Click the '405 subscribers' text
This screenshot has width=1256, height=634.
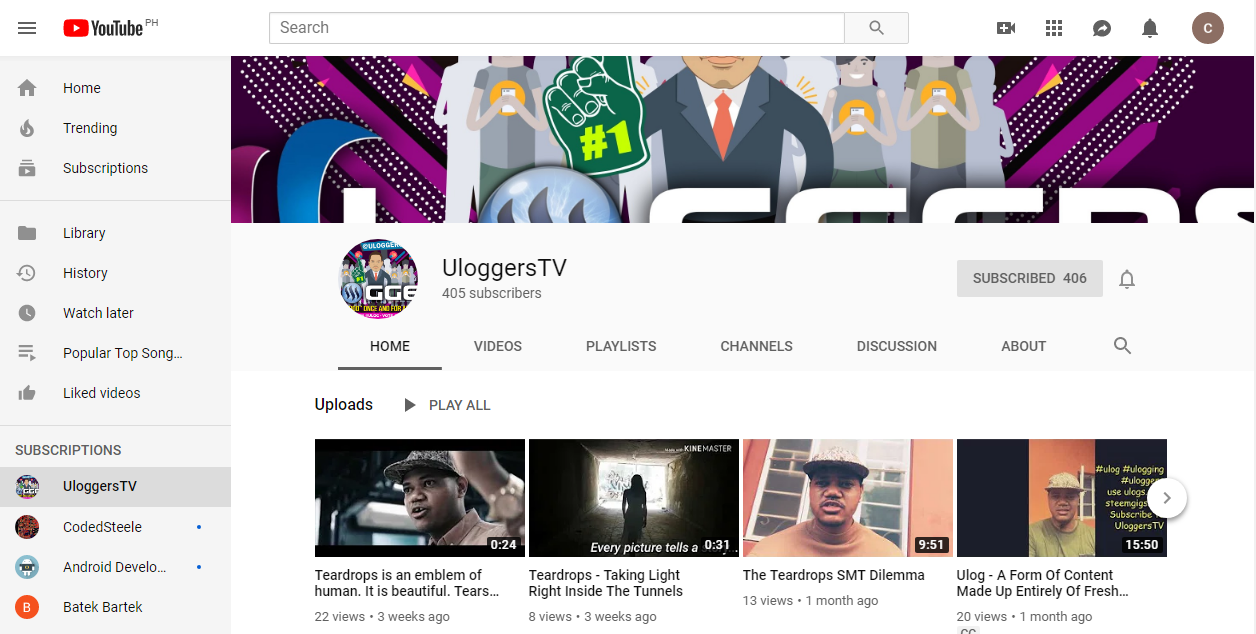click(492, 293)
